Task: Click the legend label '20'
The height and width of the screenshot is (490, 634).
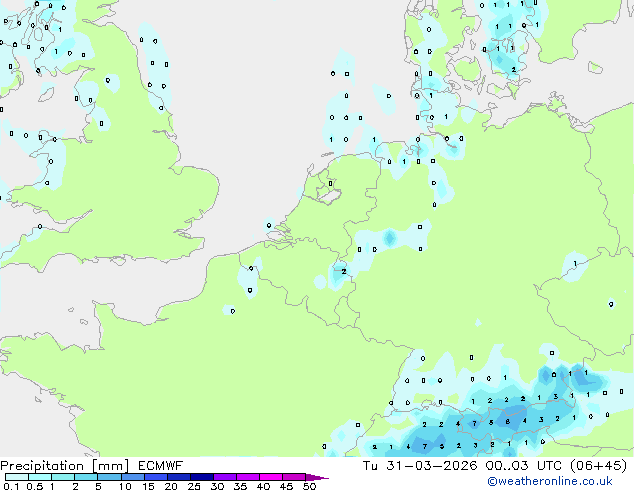Action: pos(171,486)
